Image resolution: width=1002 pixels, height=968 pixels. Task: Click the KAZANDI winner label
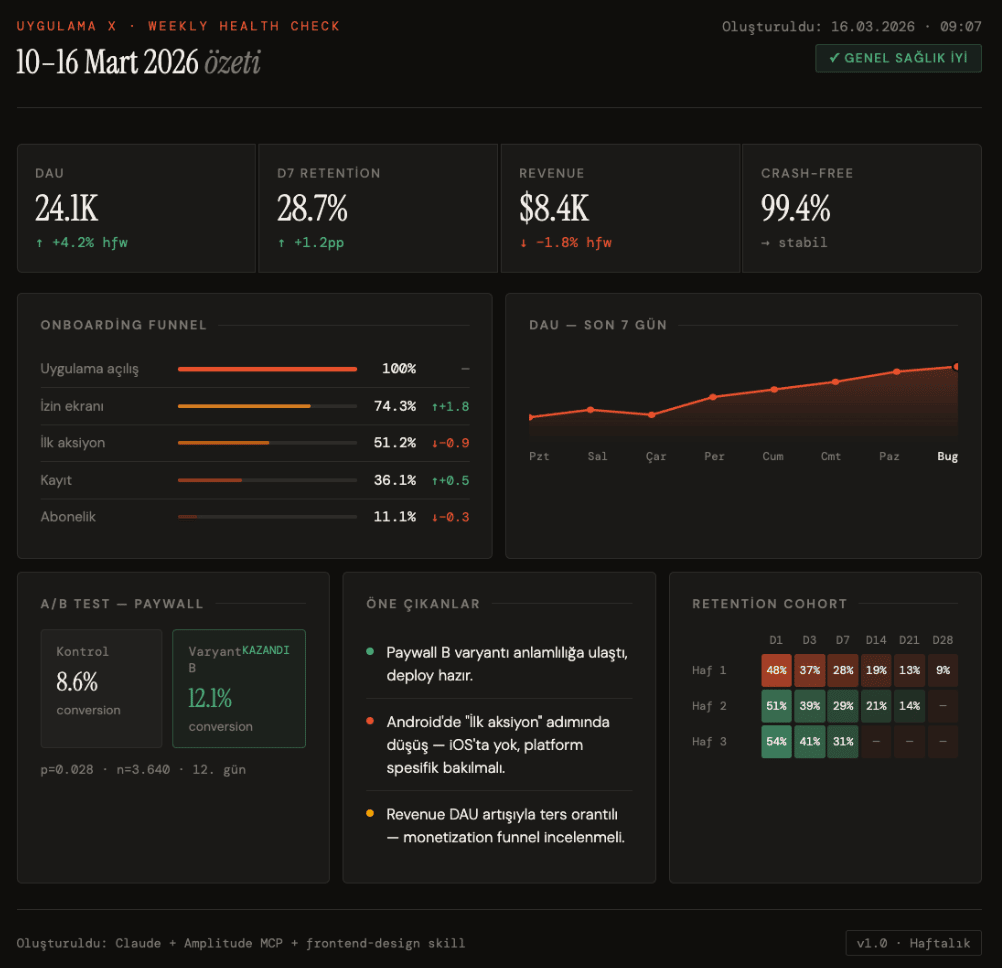266,650
